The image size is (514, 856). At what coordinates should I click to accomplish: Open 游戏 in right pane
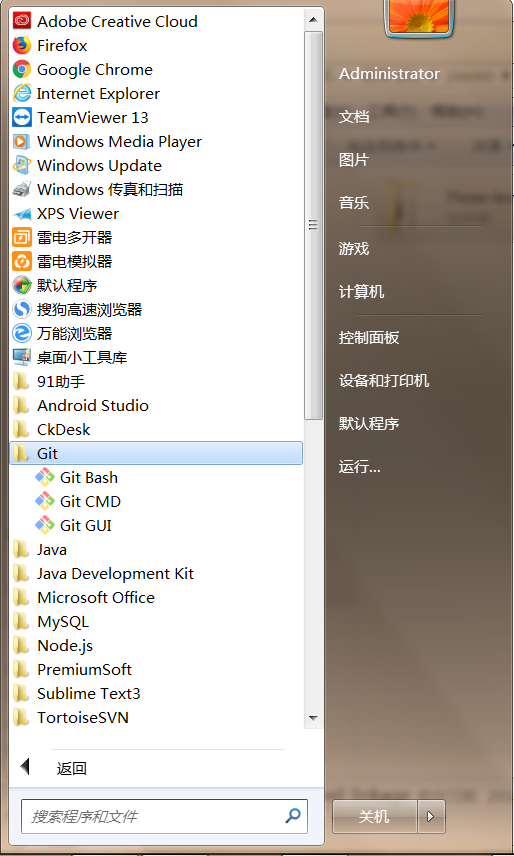pos(354,249)
